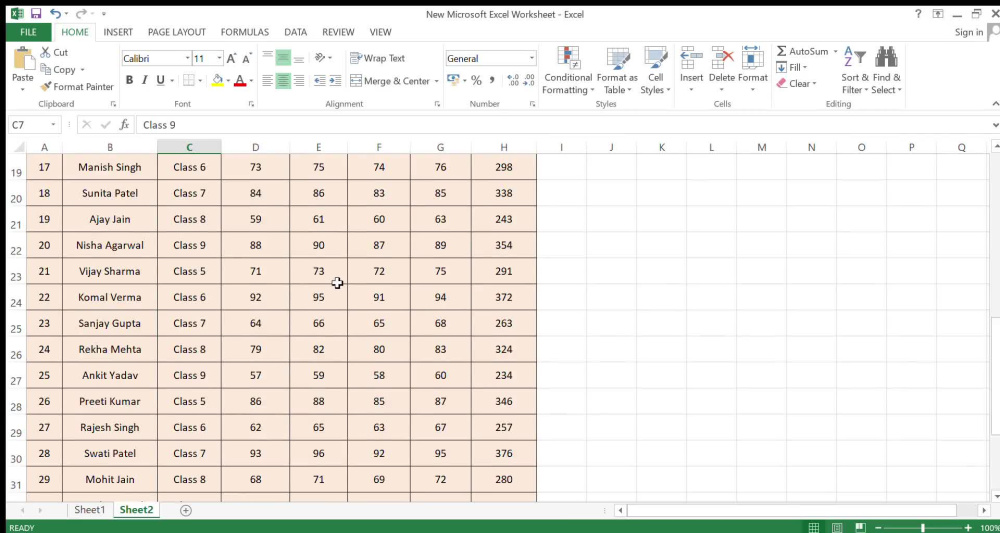This screenshot has height=533, width=1000.
Task: Click the Undo arrow icon
Action: tap(55, 13)
